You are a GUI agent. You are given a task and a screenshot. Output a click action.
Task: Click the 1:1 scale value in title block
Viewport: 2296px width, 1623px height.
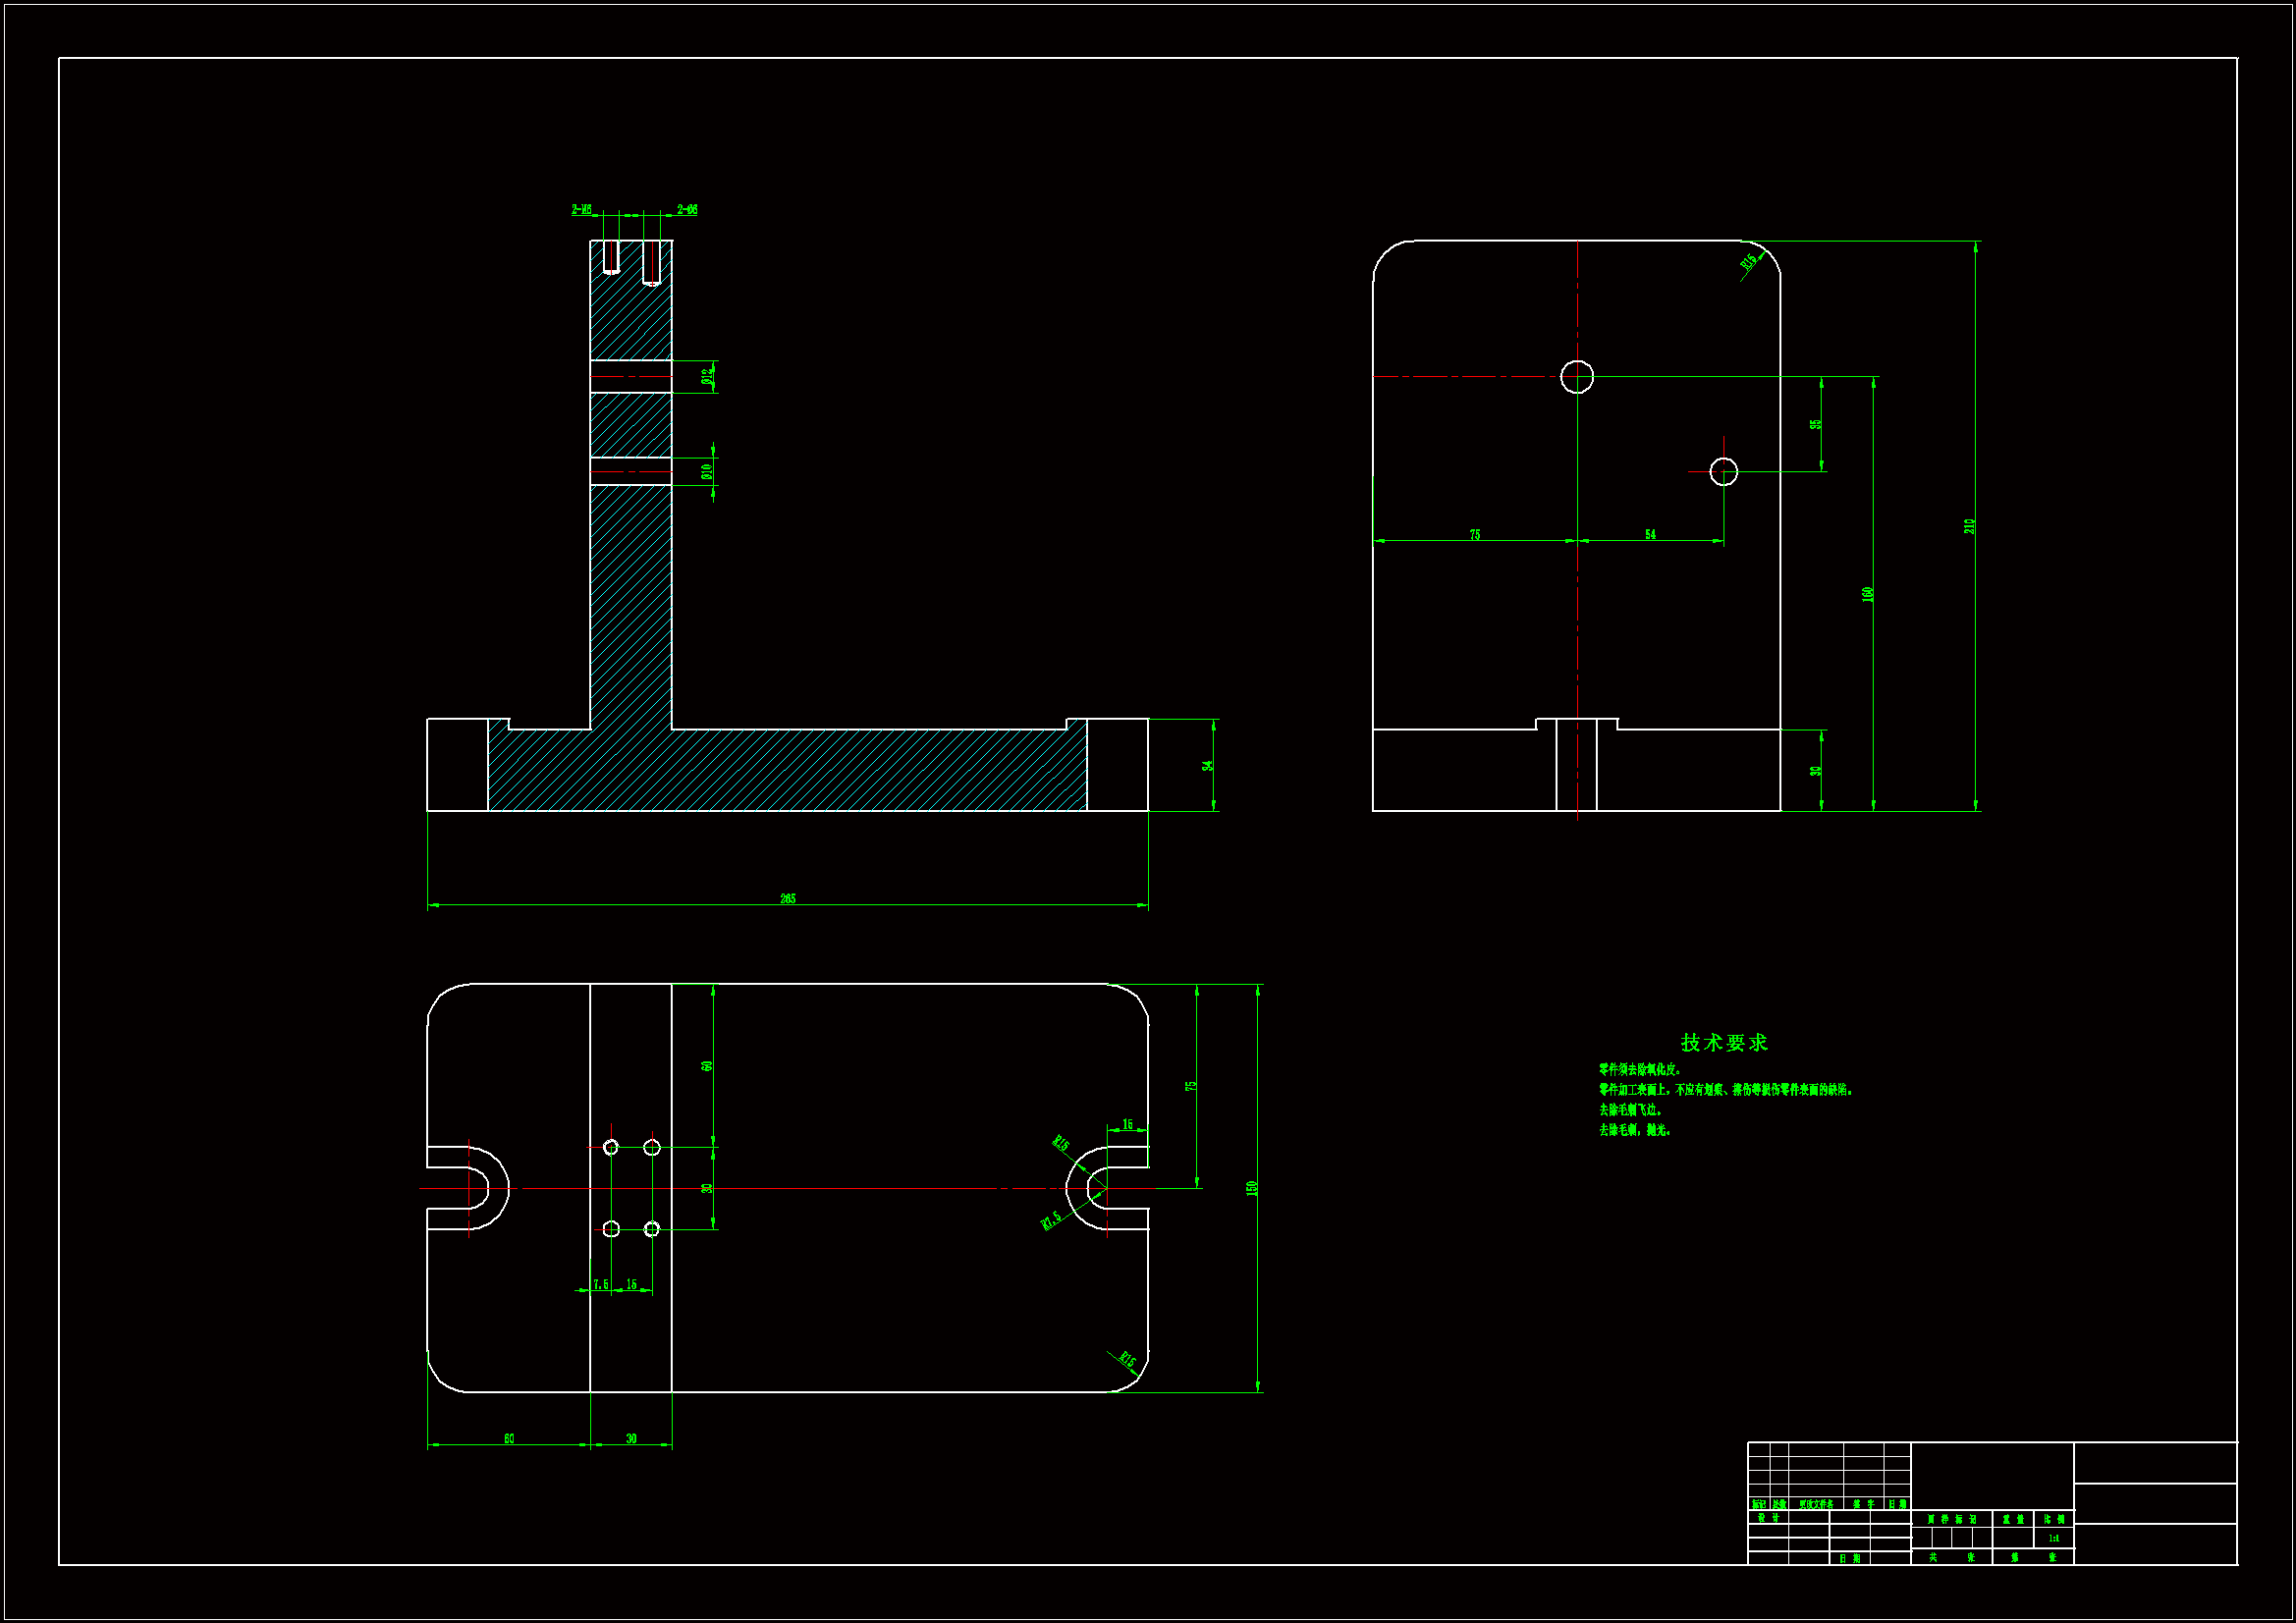click(x=2053, y=1538)
